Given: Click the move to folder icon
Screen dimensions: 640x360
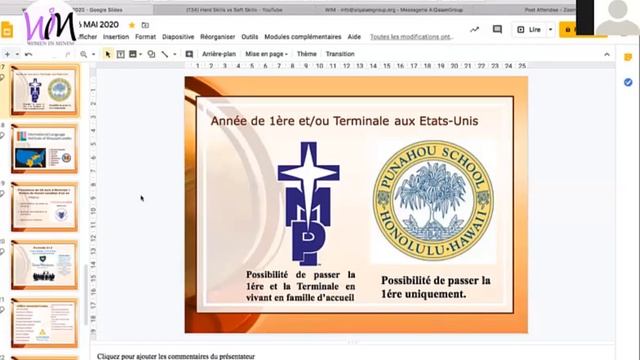Looking at the screenshot, I should click(x=145, y=25).
